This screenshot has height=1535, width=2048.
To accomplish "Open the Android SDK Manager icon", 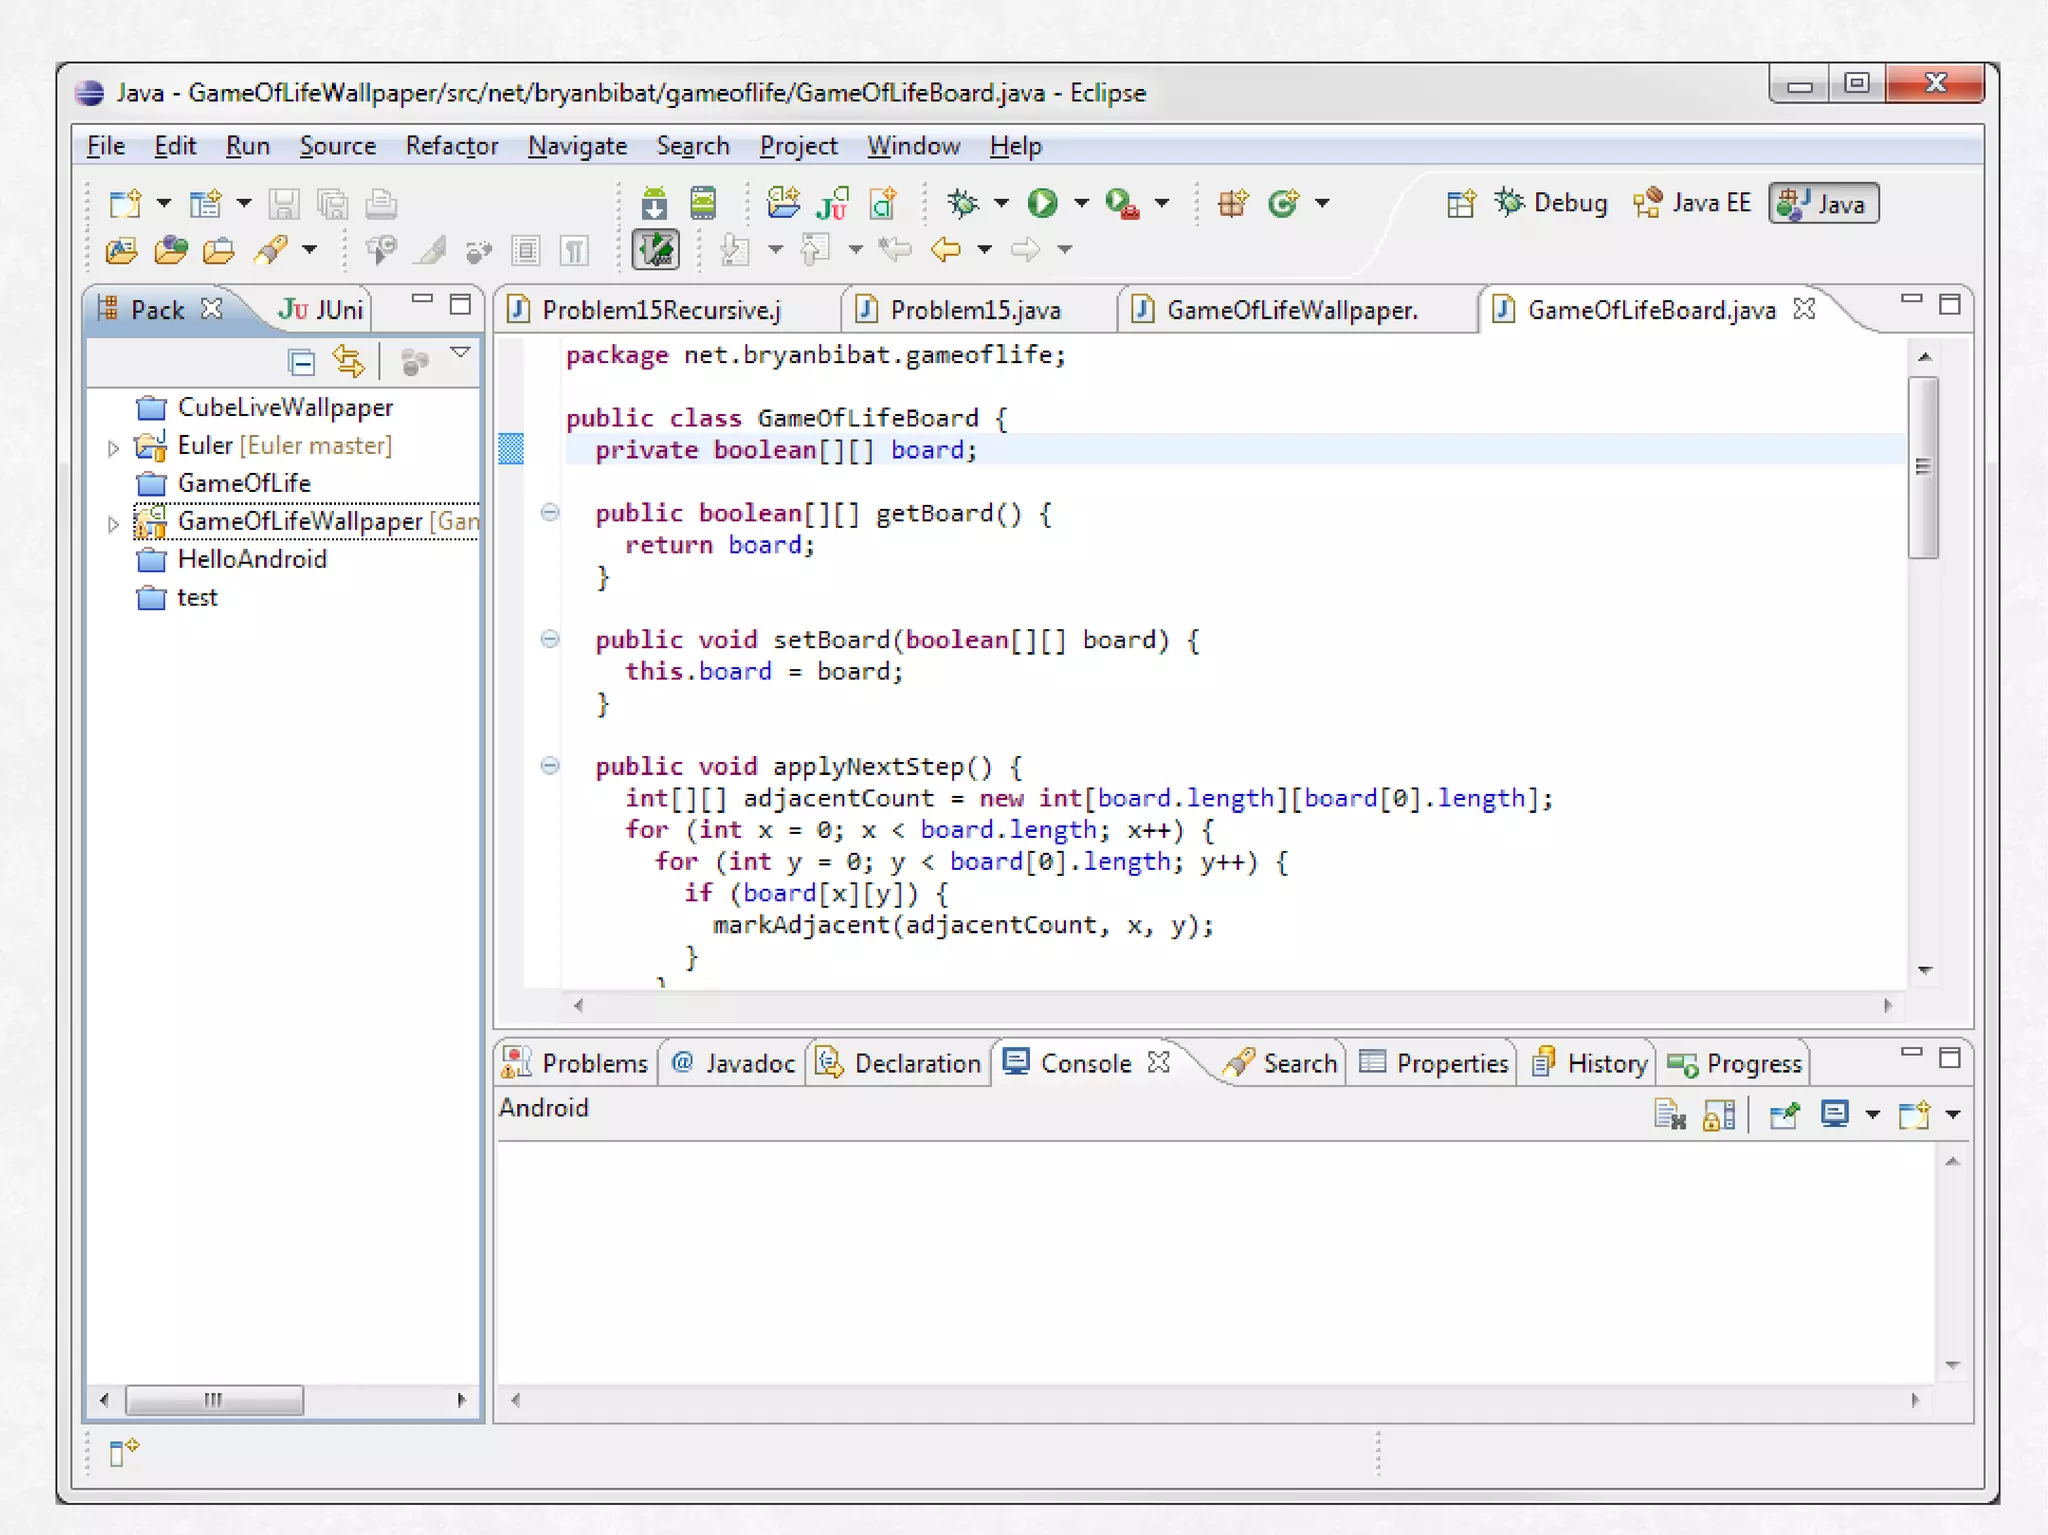I will pyautogui.click(x=654, y=203).
